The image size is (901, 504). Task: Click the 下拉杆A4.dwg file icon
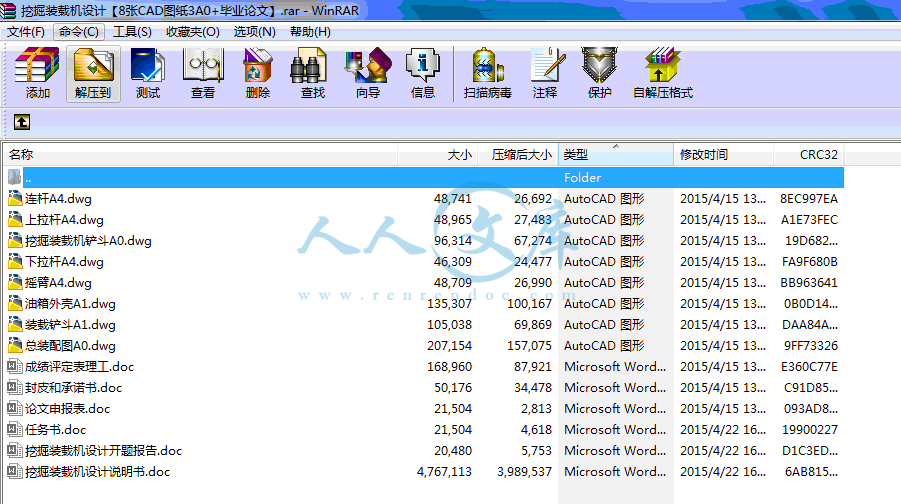pos(15,261)
